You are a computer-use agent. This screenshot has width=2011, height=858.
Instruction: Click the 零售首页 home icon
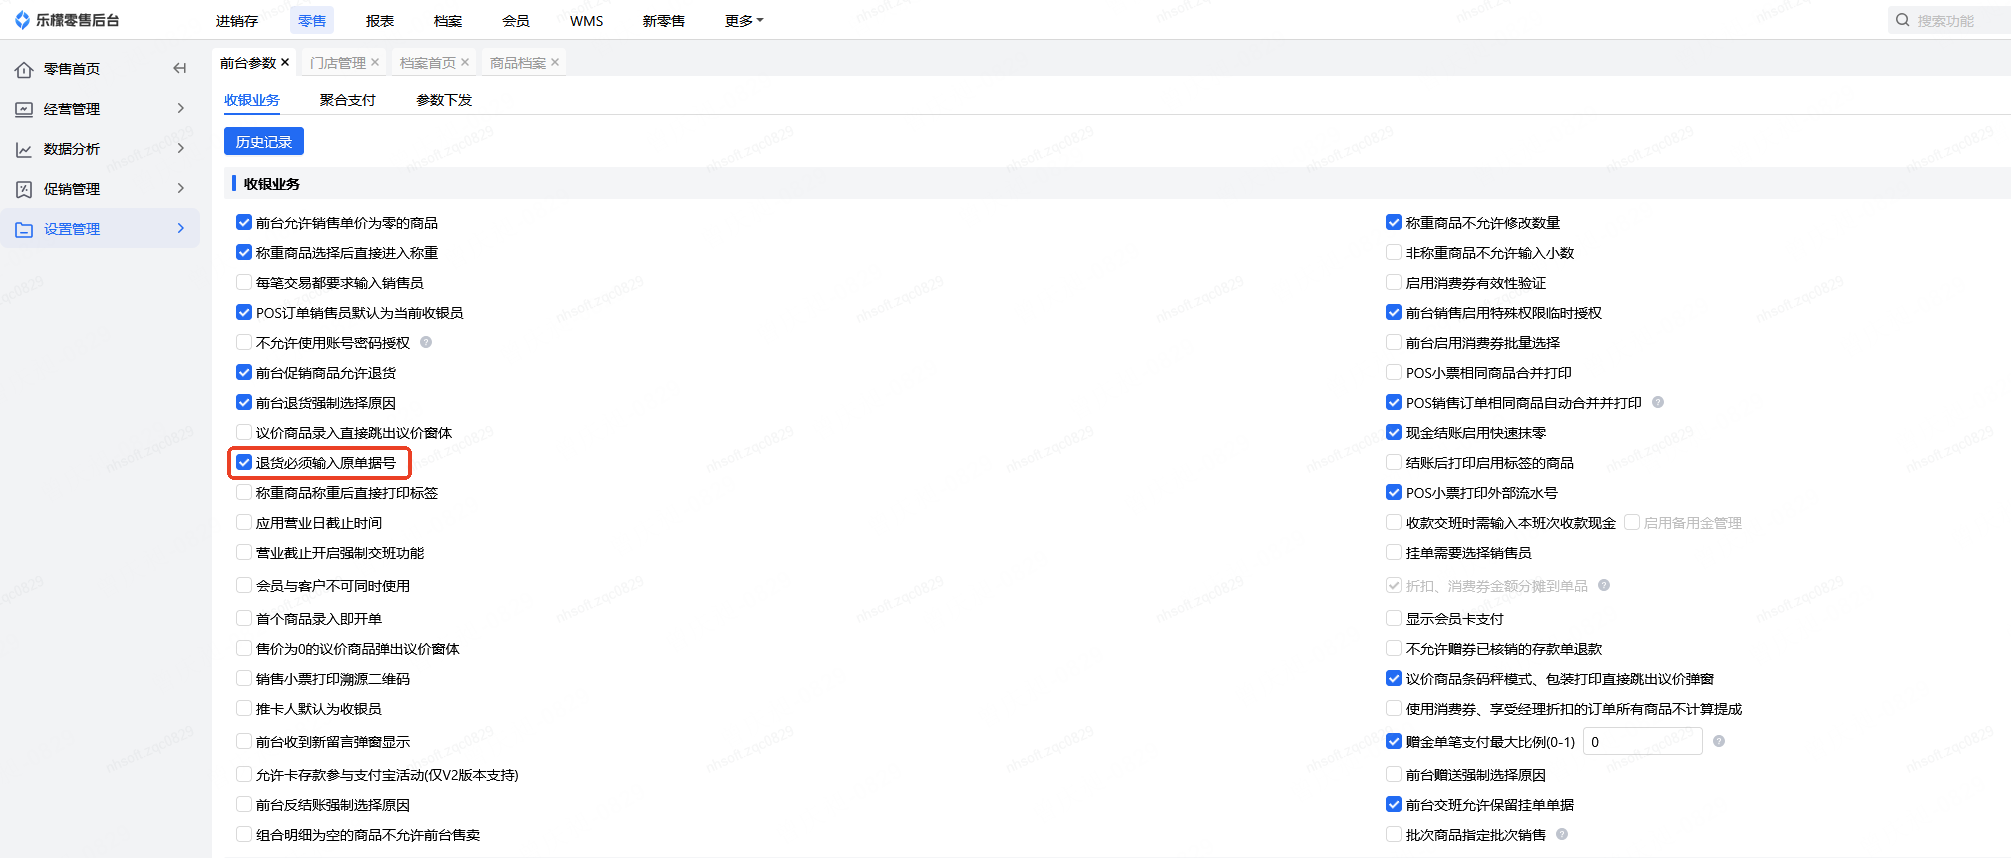tap(24, 69)
